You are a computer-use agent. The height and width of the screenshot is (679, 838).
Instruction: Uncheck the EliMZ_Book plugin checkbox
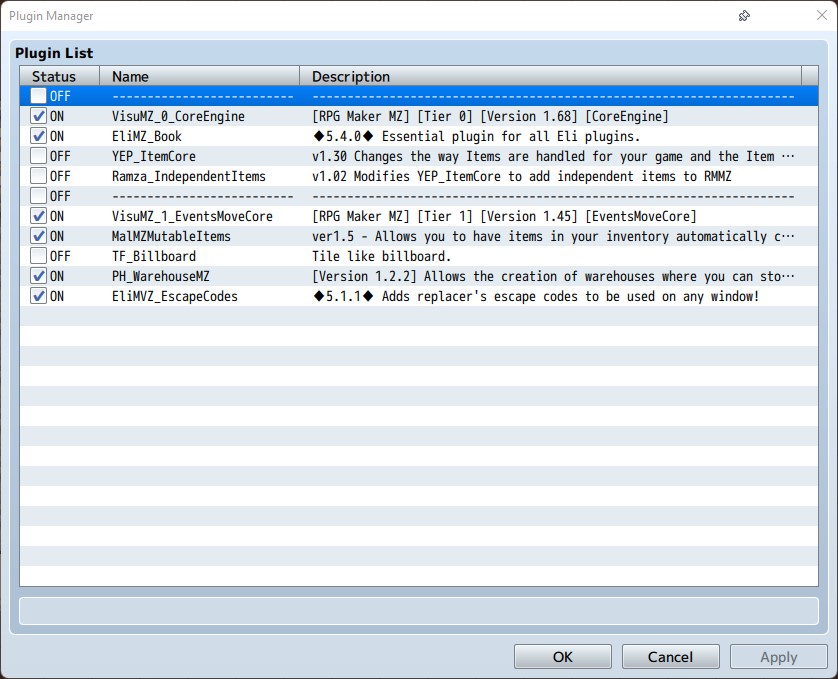click(x=38, y=136)
